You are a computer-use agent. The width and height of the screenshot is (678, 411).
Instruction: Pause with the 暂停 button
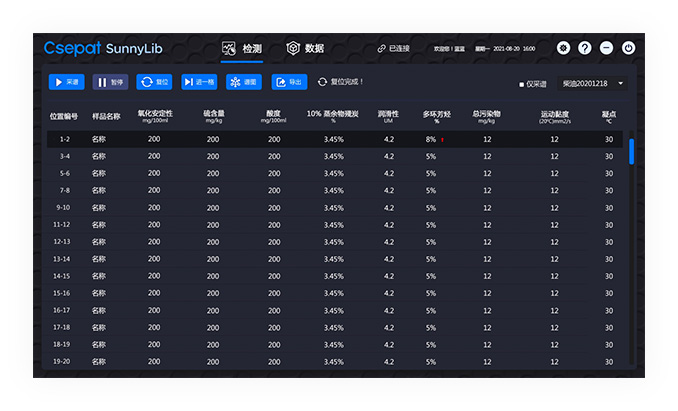coord(110,82)
